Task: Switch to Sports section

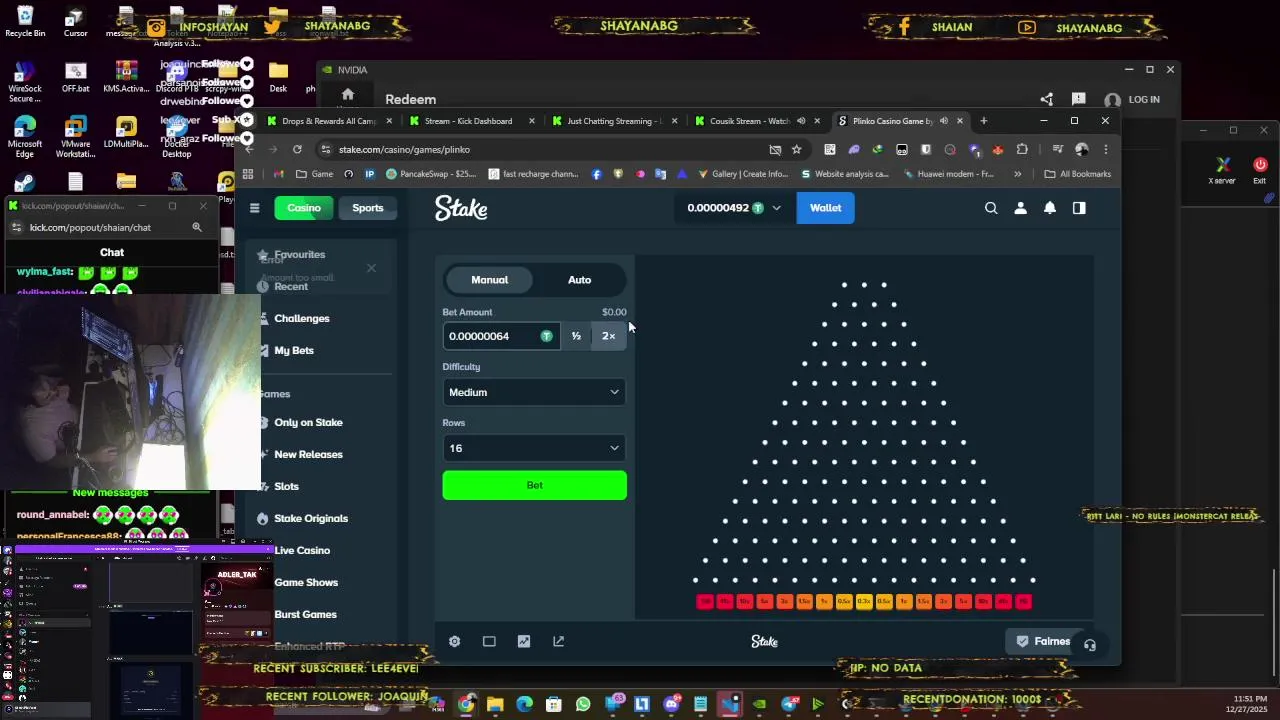Action: [x=367, y=208]
